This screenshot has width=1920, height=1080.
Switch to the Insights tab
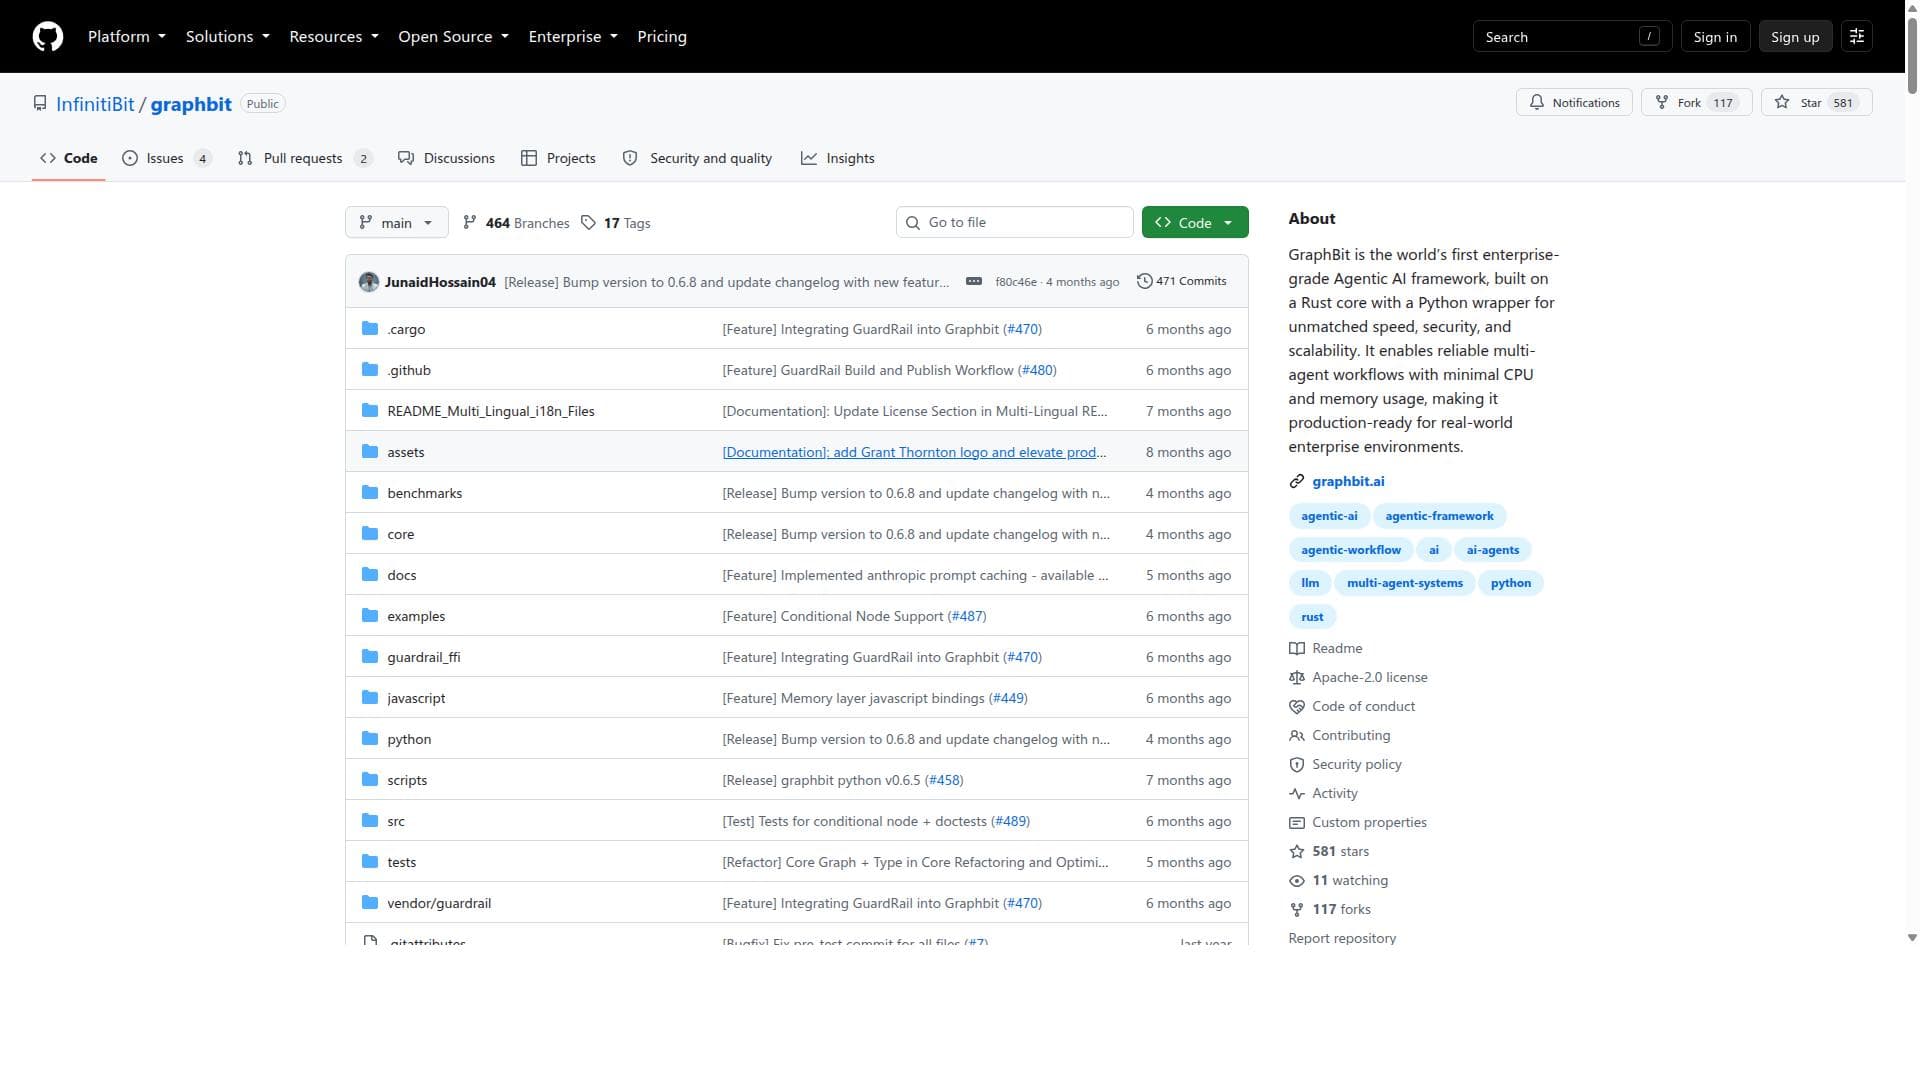(x=838, y=159)
